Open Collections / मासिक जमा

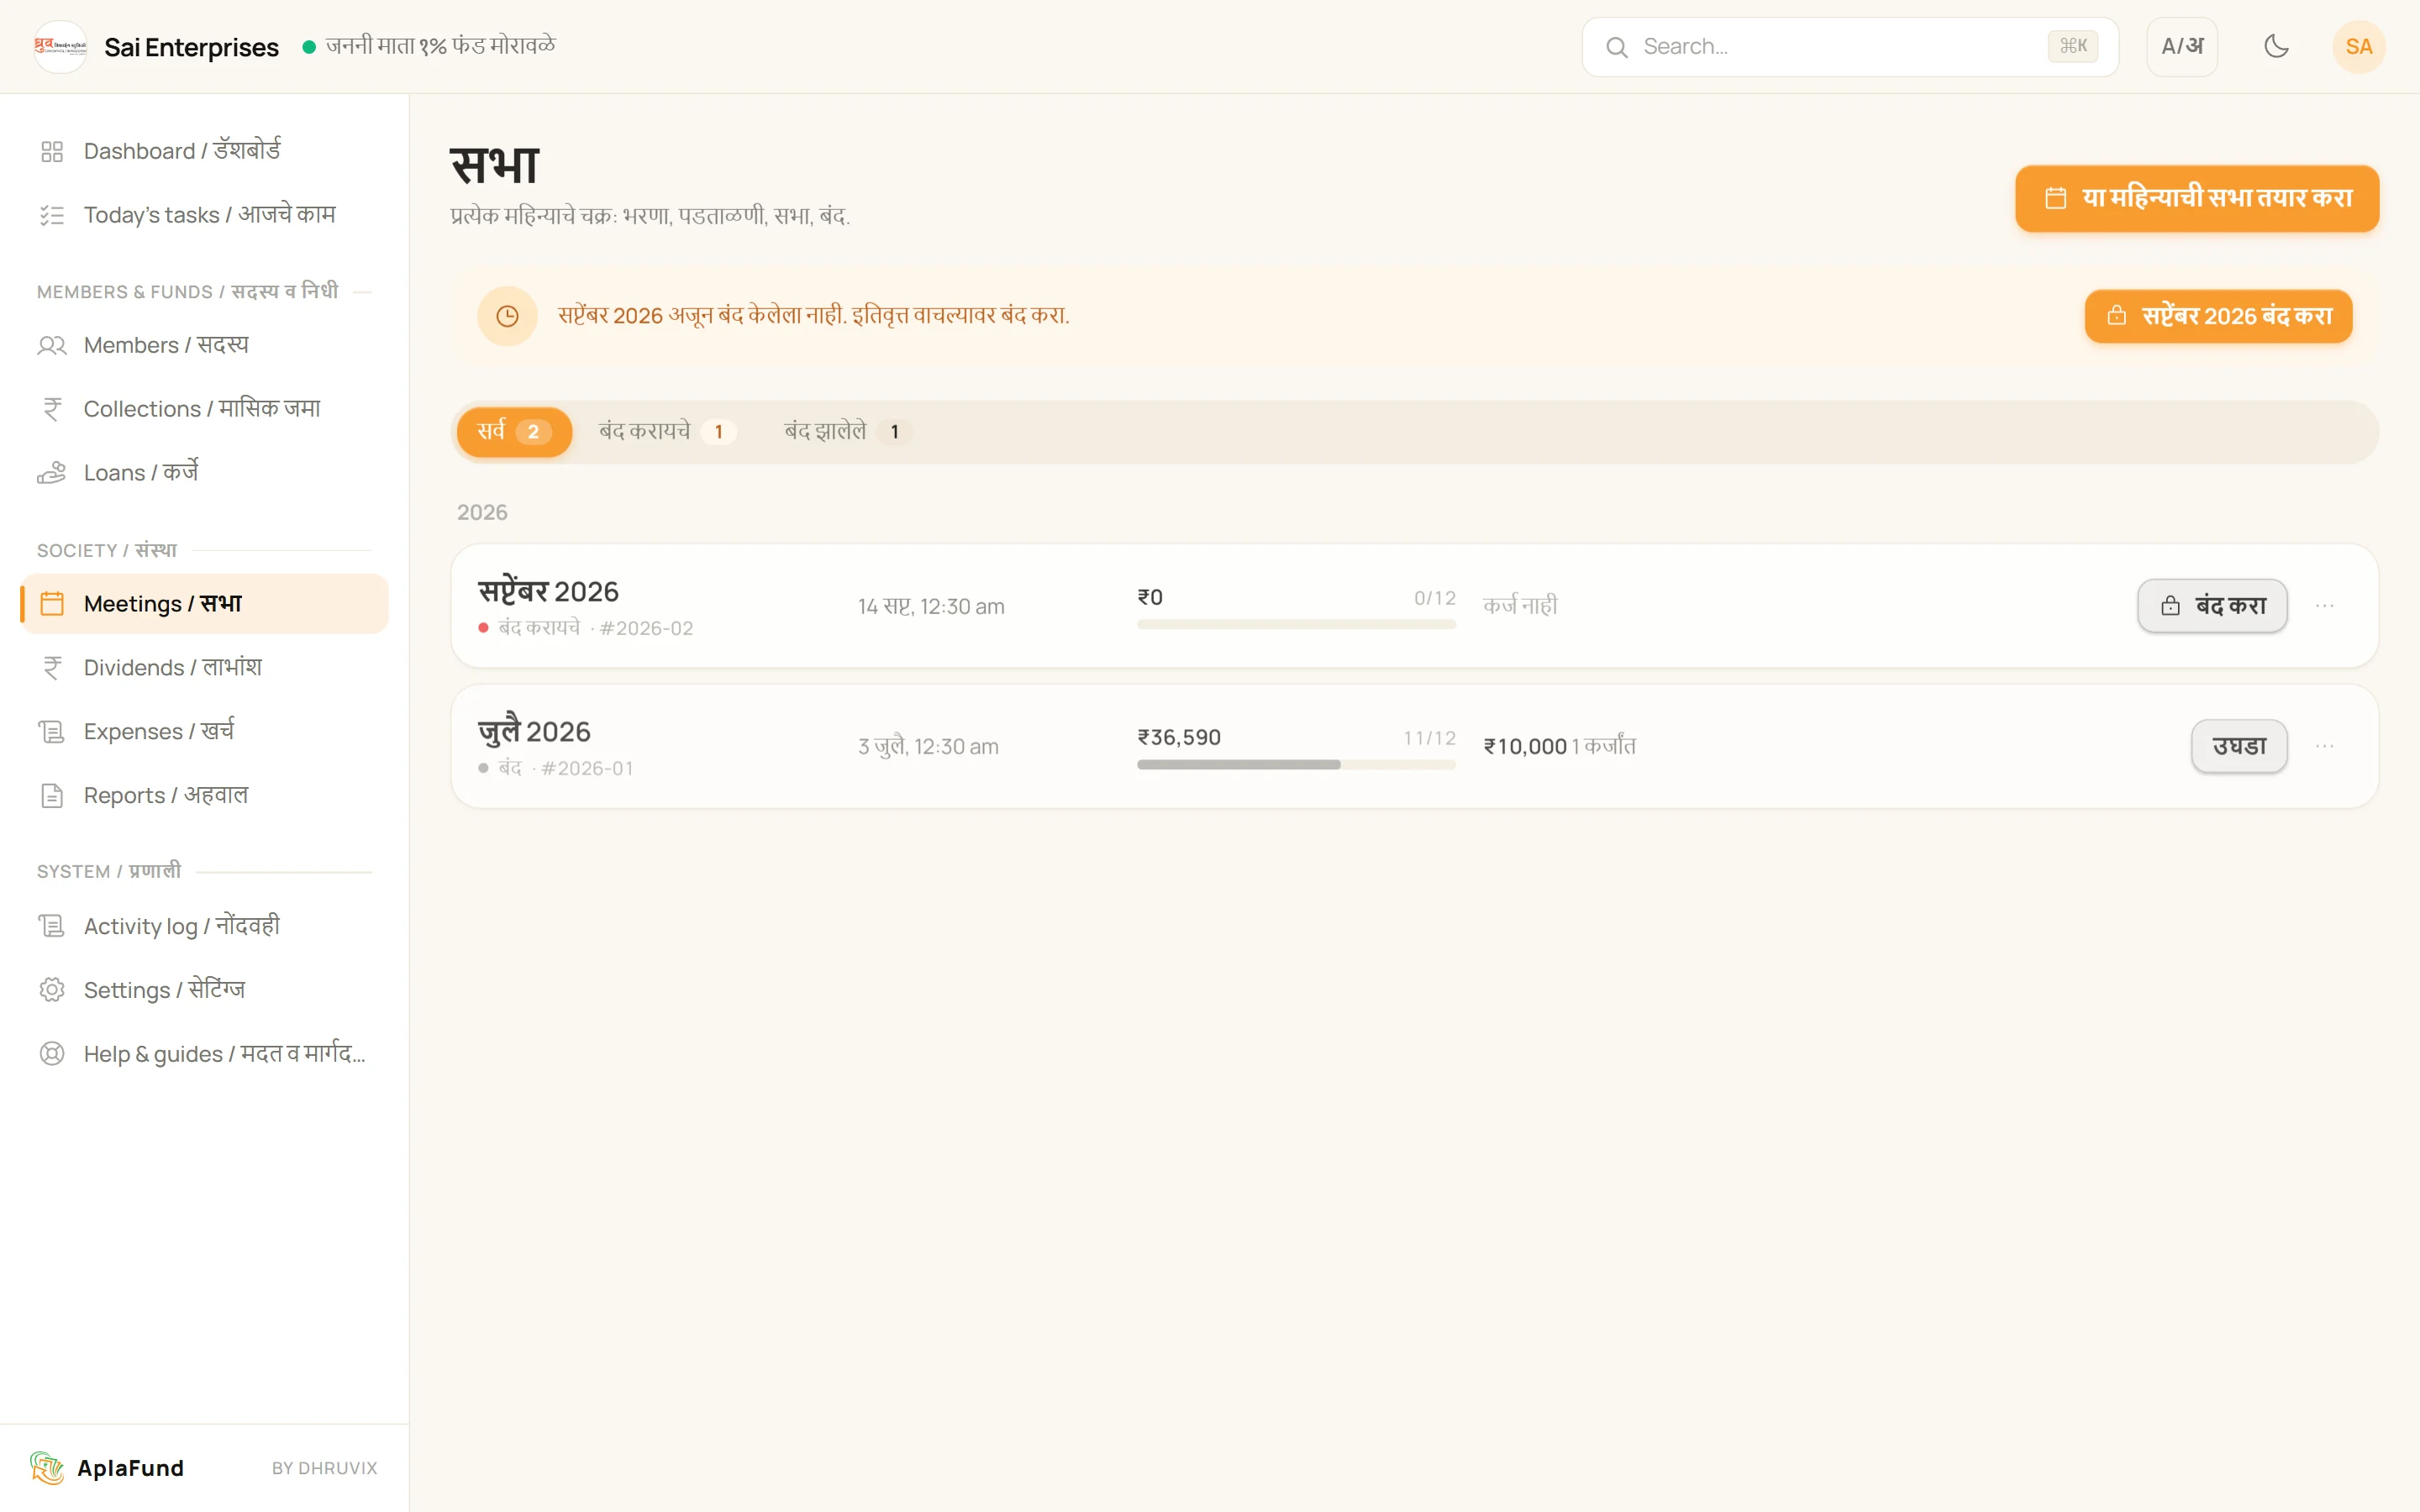coord(204,409)
